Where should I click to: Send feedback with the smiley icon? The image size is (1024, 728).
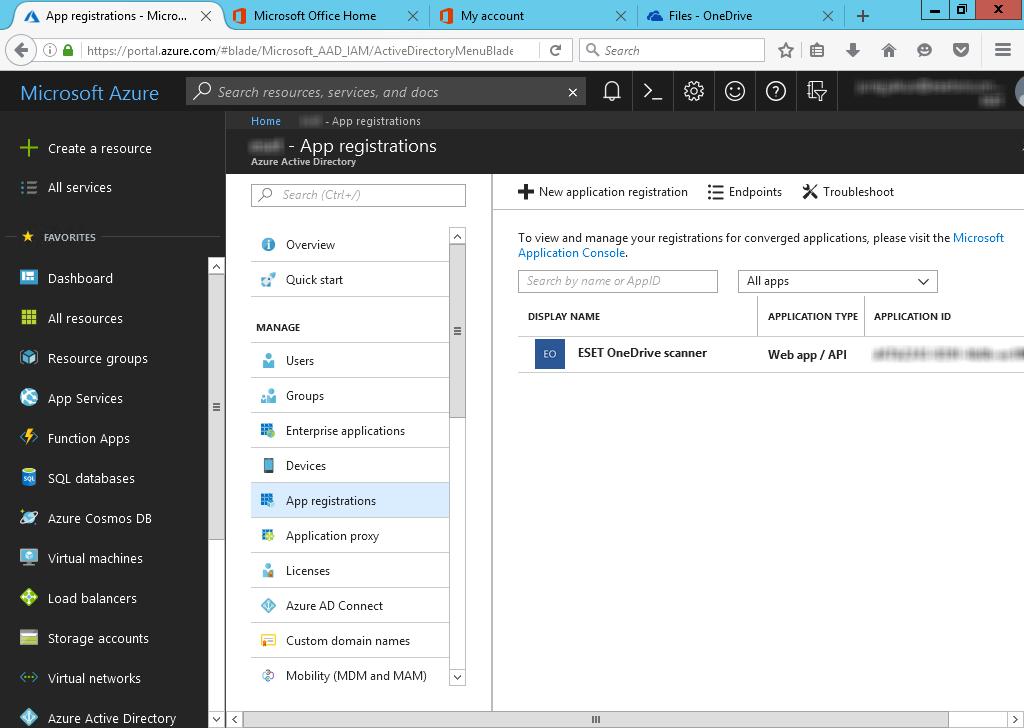735,91
